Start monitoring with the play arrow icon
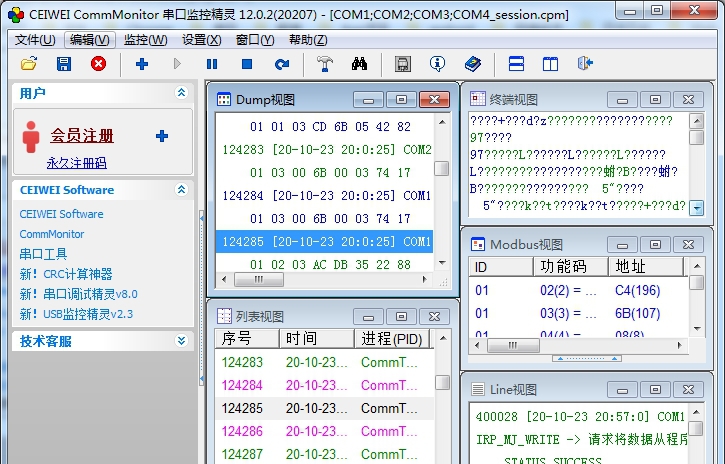This screenshot has width=725, height=464. click(177, 64)
